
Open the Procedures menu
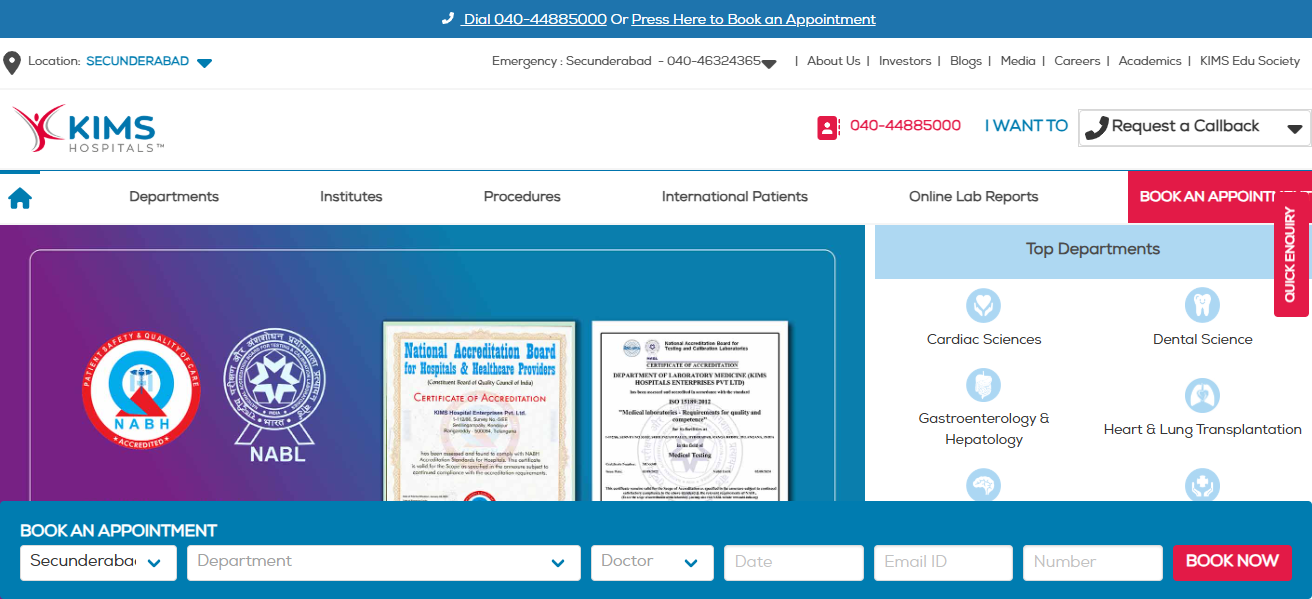(x=522, y=197)
